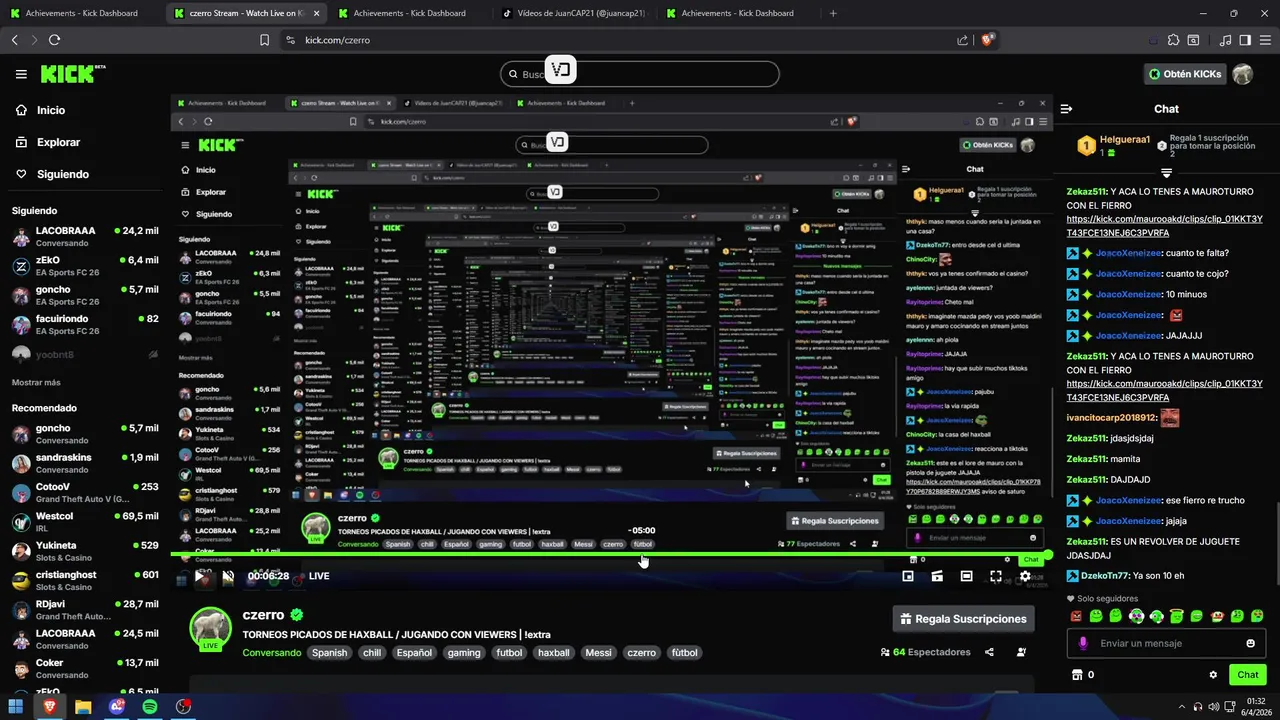Open LACOBRAAA channel in Siguiendo list

pyautogui.click(x=85, y=237)
